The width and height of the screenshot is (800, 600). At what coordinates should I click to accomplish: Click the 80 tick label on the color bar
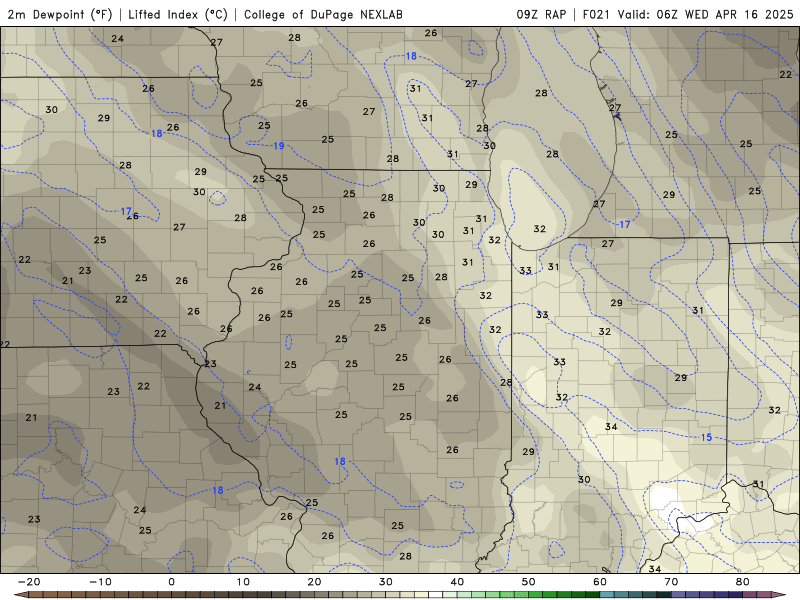pyautogui.click(x=743, y=582)
